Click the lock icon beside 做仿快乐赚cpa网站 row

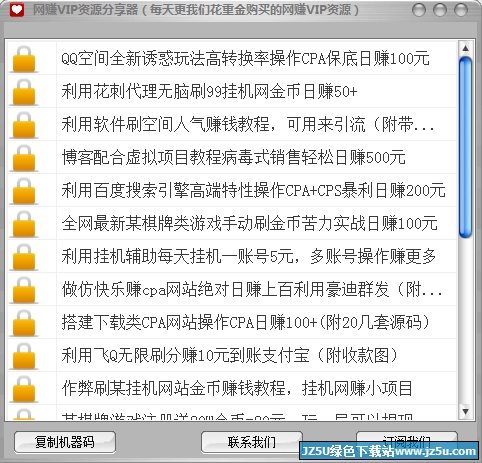[x=24, y=290]
